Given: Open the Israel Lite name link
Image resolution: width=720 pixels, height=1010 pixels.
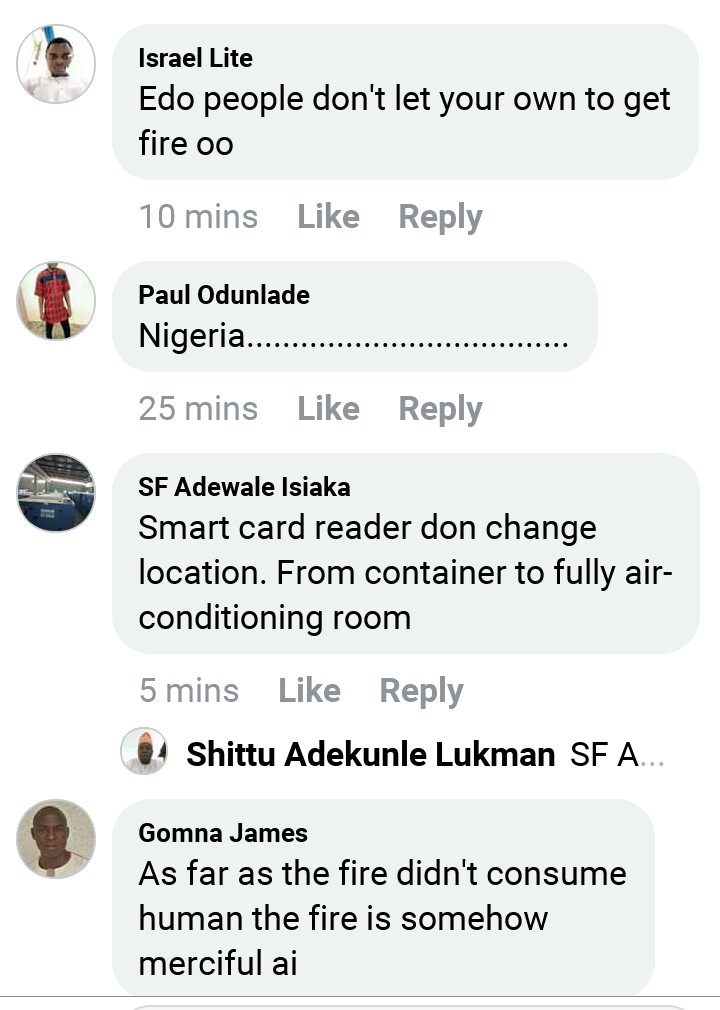Looking at the screenshot, I should point(195,58).
